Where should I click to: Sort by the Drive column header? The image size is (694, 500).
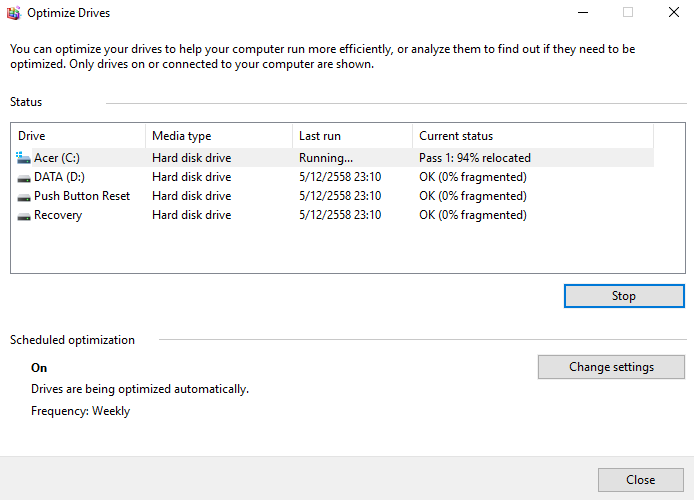tap(79, 136)
